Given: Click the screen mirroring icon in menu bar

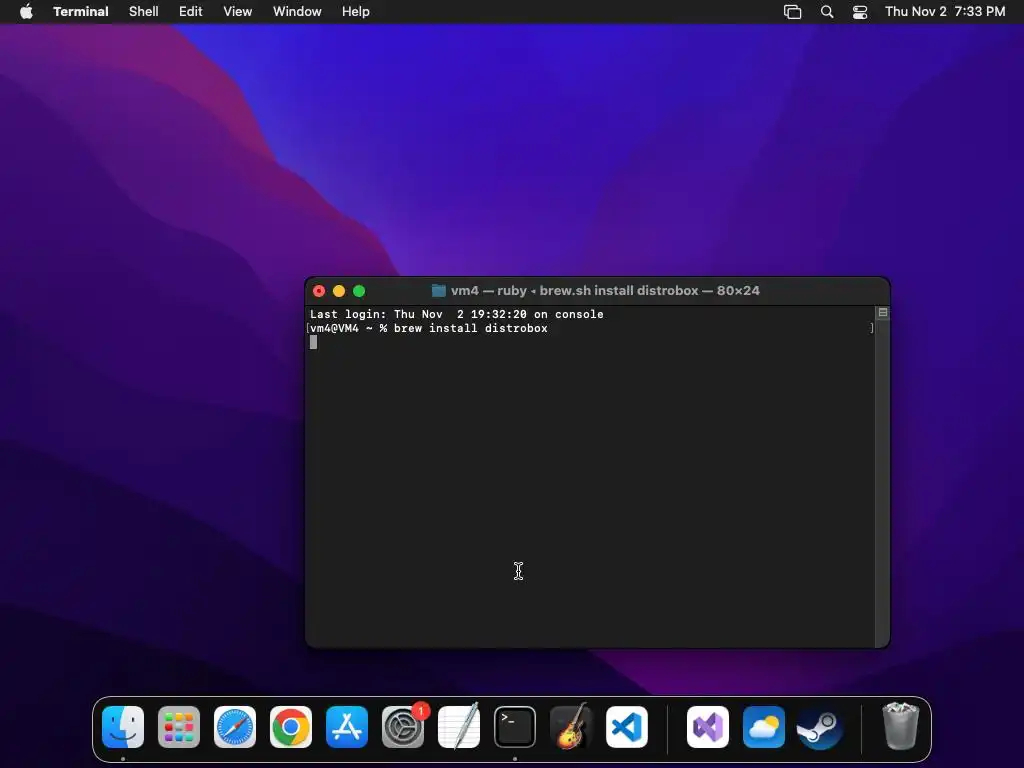Looking at the screenshot, I should (x=792, y=12).
